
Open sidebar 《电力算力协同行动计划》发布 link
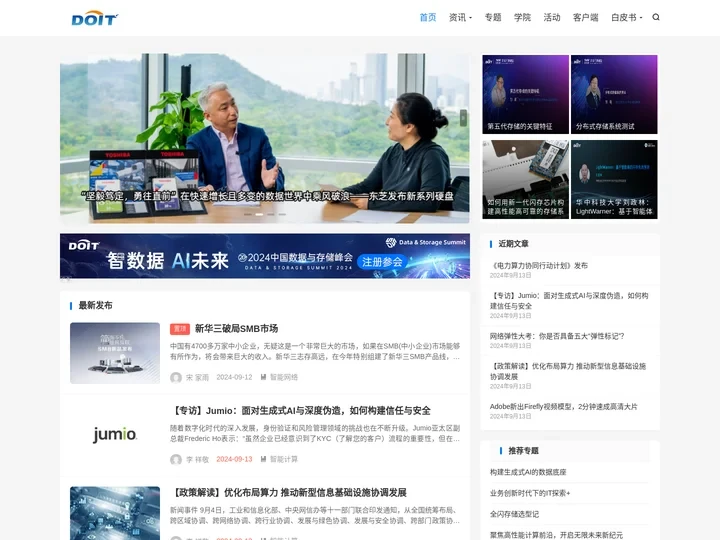click(x=539, y=265)
